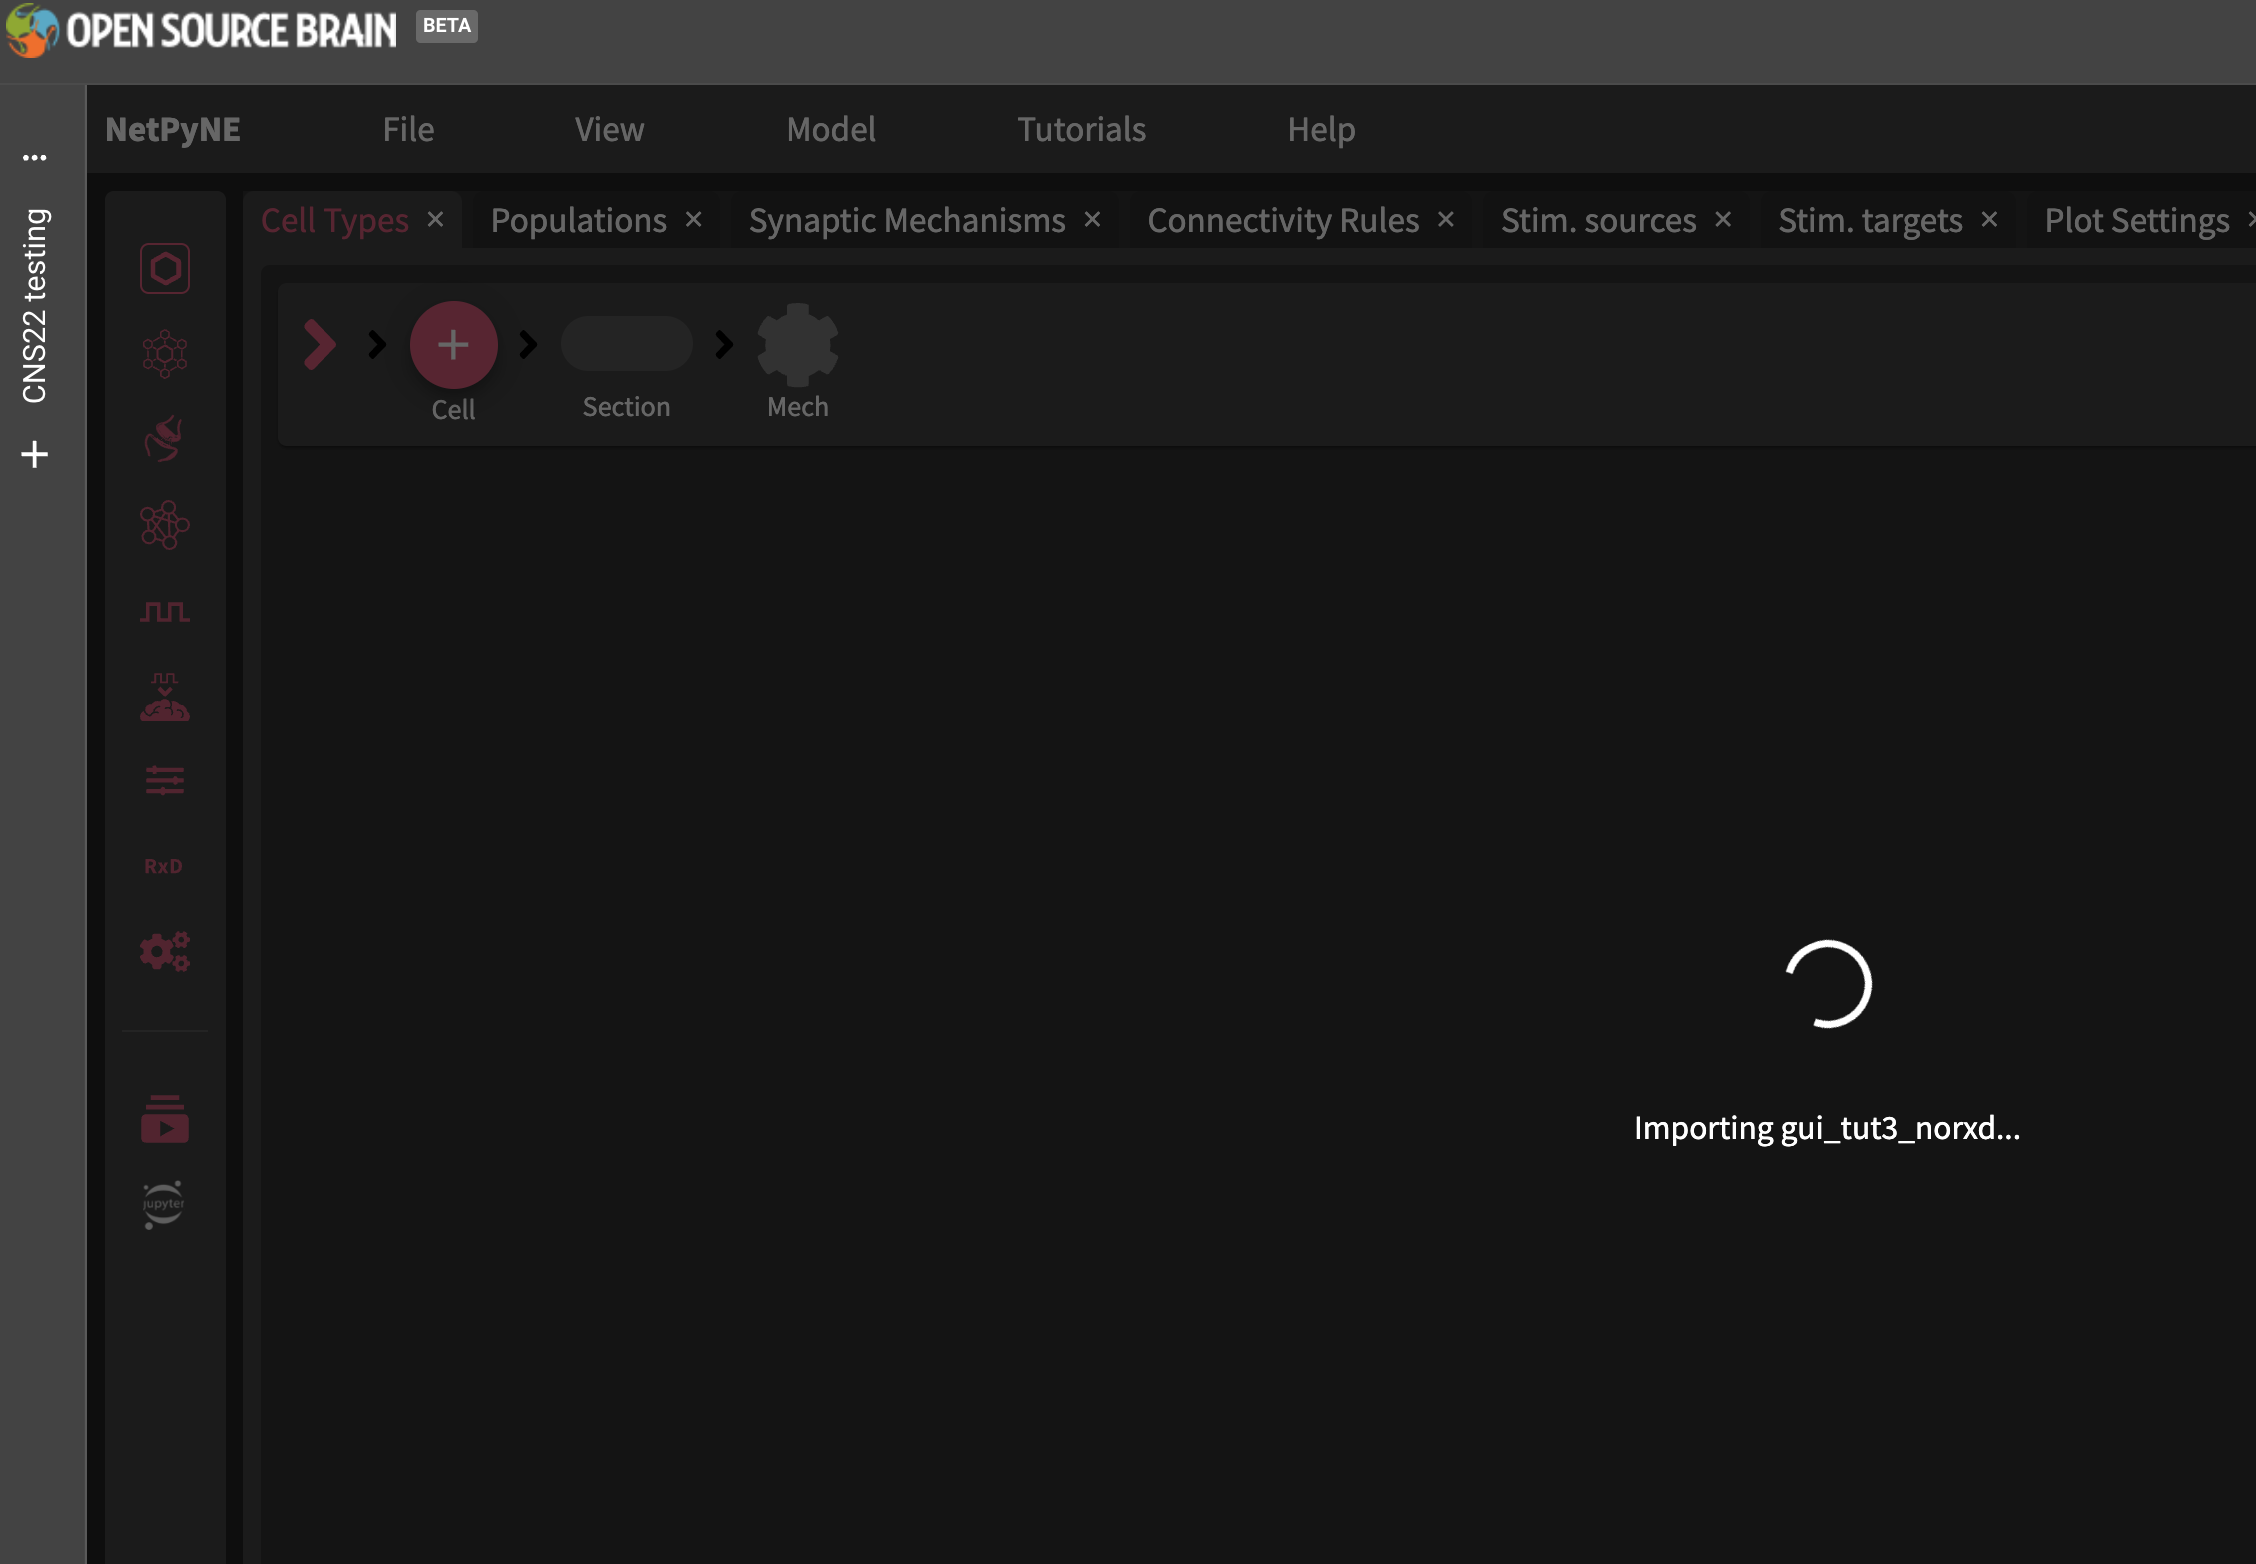Screen dimensions: 2256x1564
Task: Select the Synaptic Mechanisms synapse icon
Action: click(165, 438)
